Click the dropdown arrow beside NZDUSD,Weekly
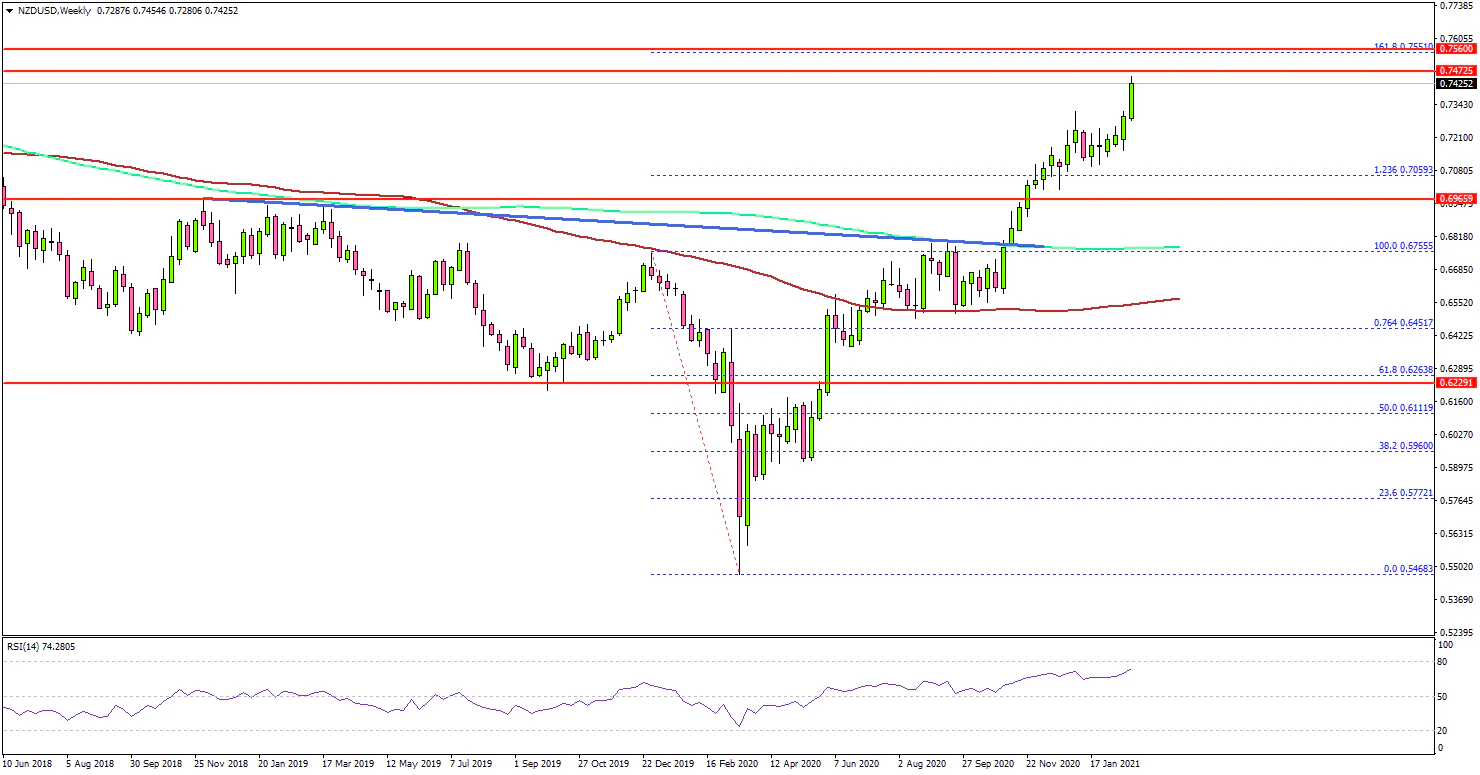 click(x=7, y=10)
